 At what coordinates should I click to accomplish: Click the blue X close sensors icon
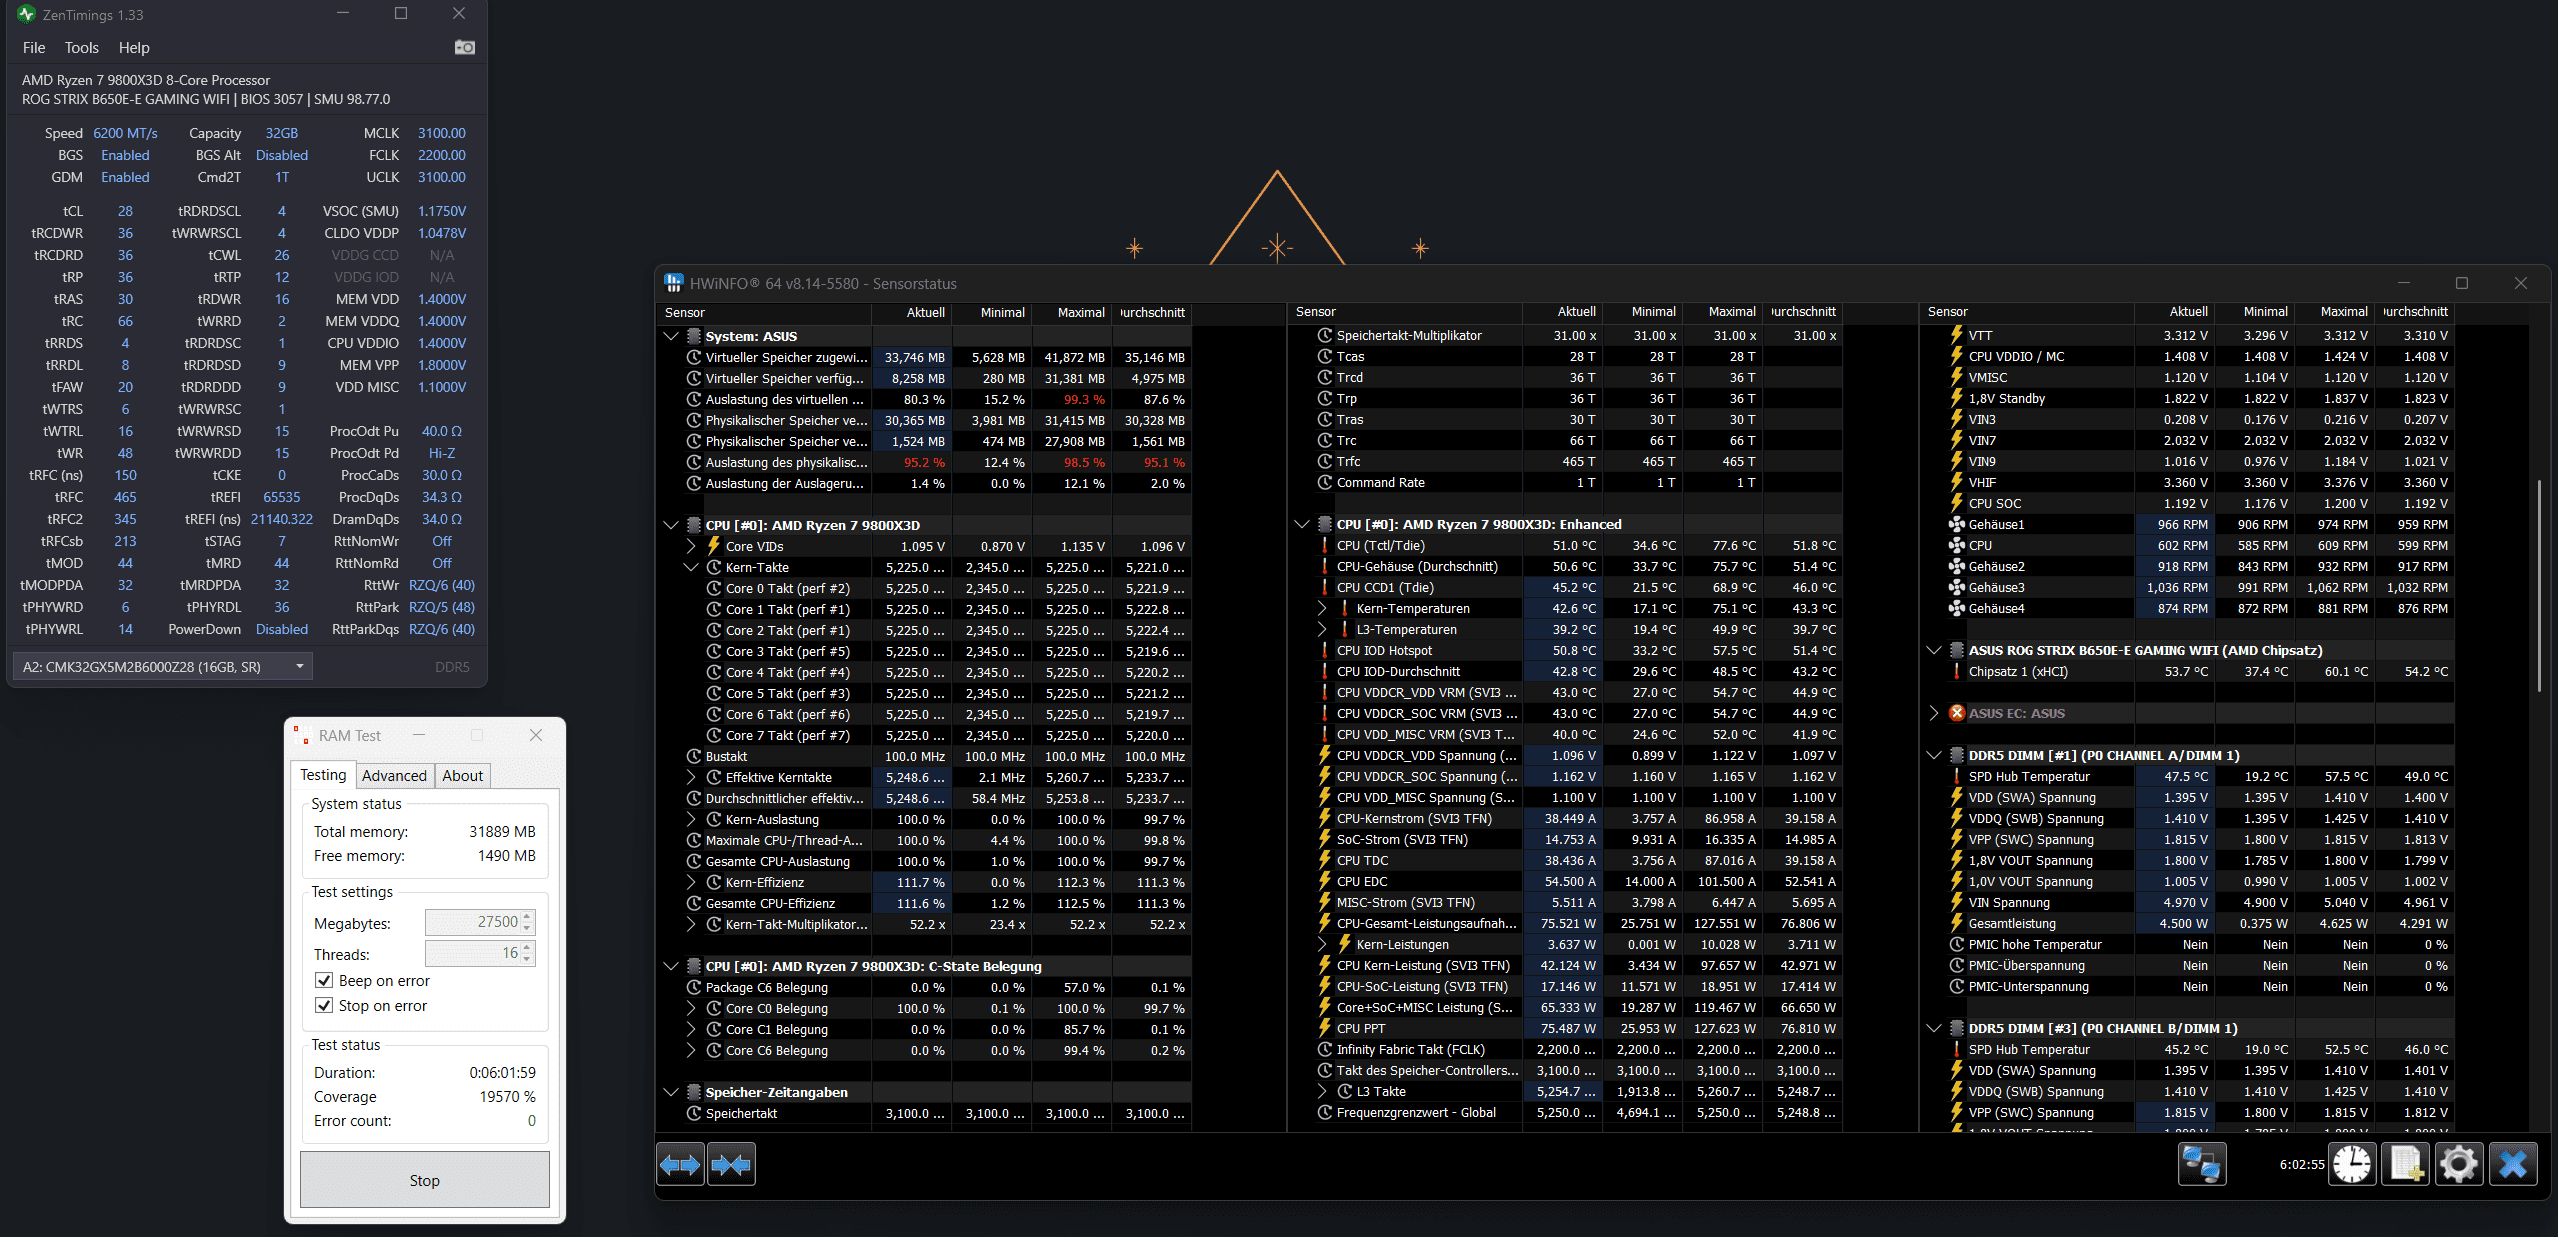pos(2512,1165)
